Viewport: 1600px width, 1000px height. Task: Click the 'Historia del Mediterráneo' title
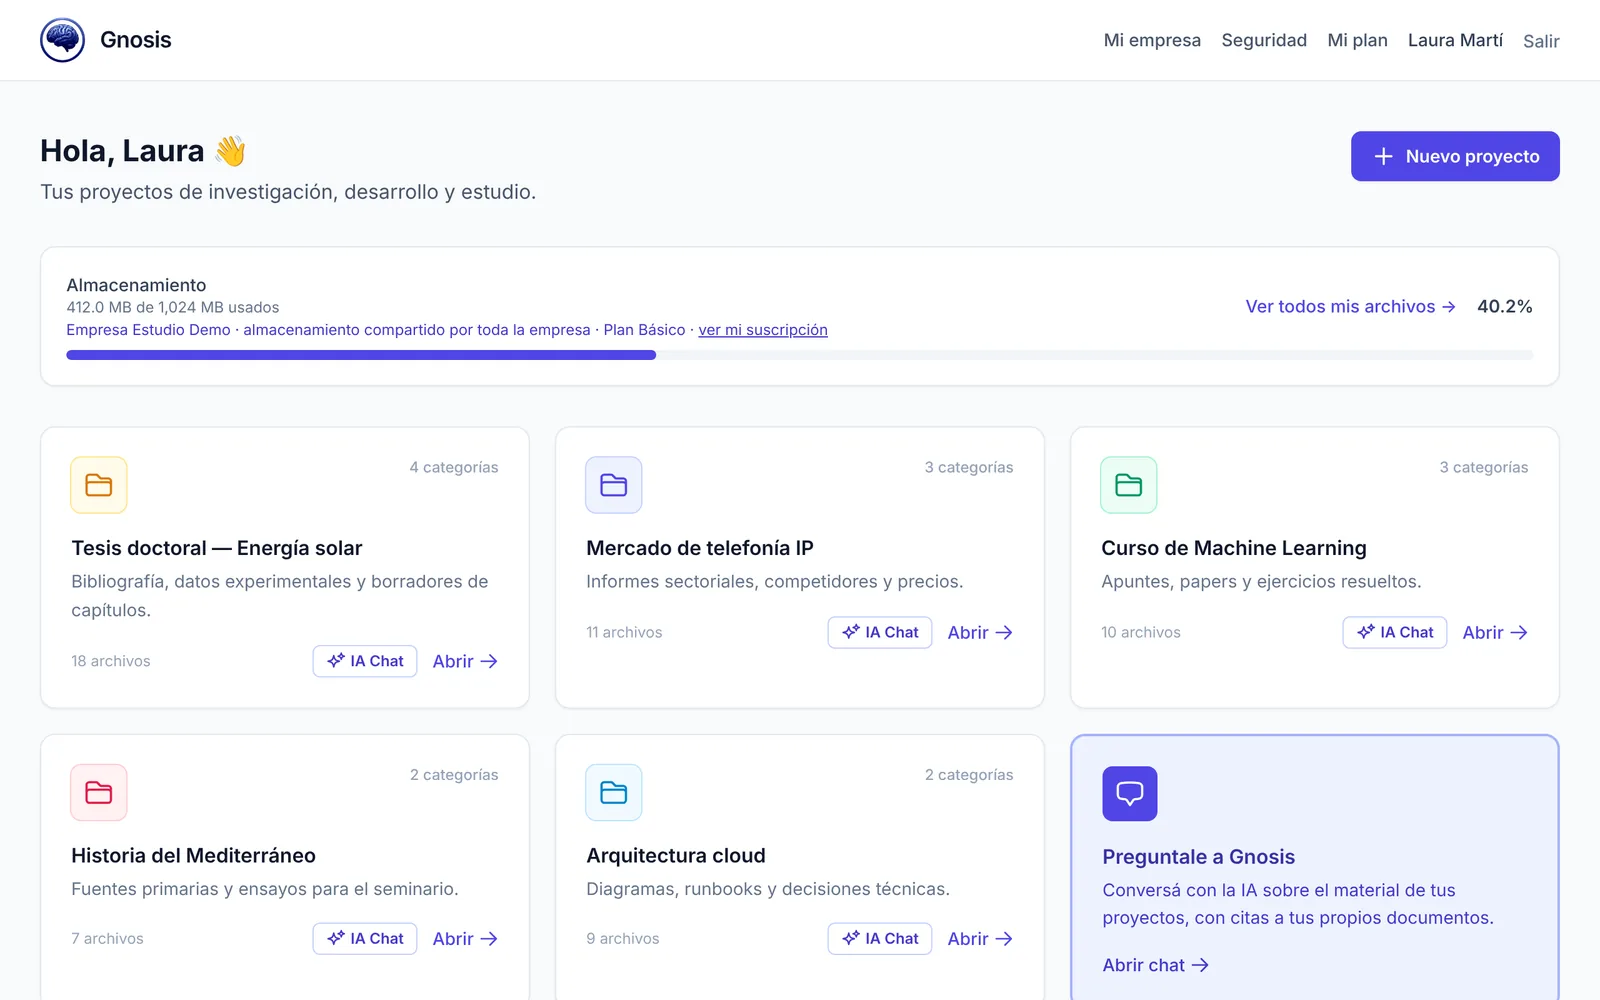(x=193, y=856)
